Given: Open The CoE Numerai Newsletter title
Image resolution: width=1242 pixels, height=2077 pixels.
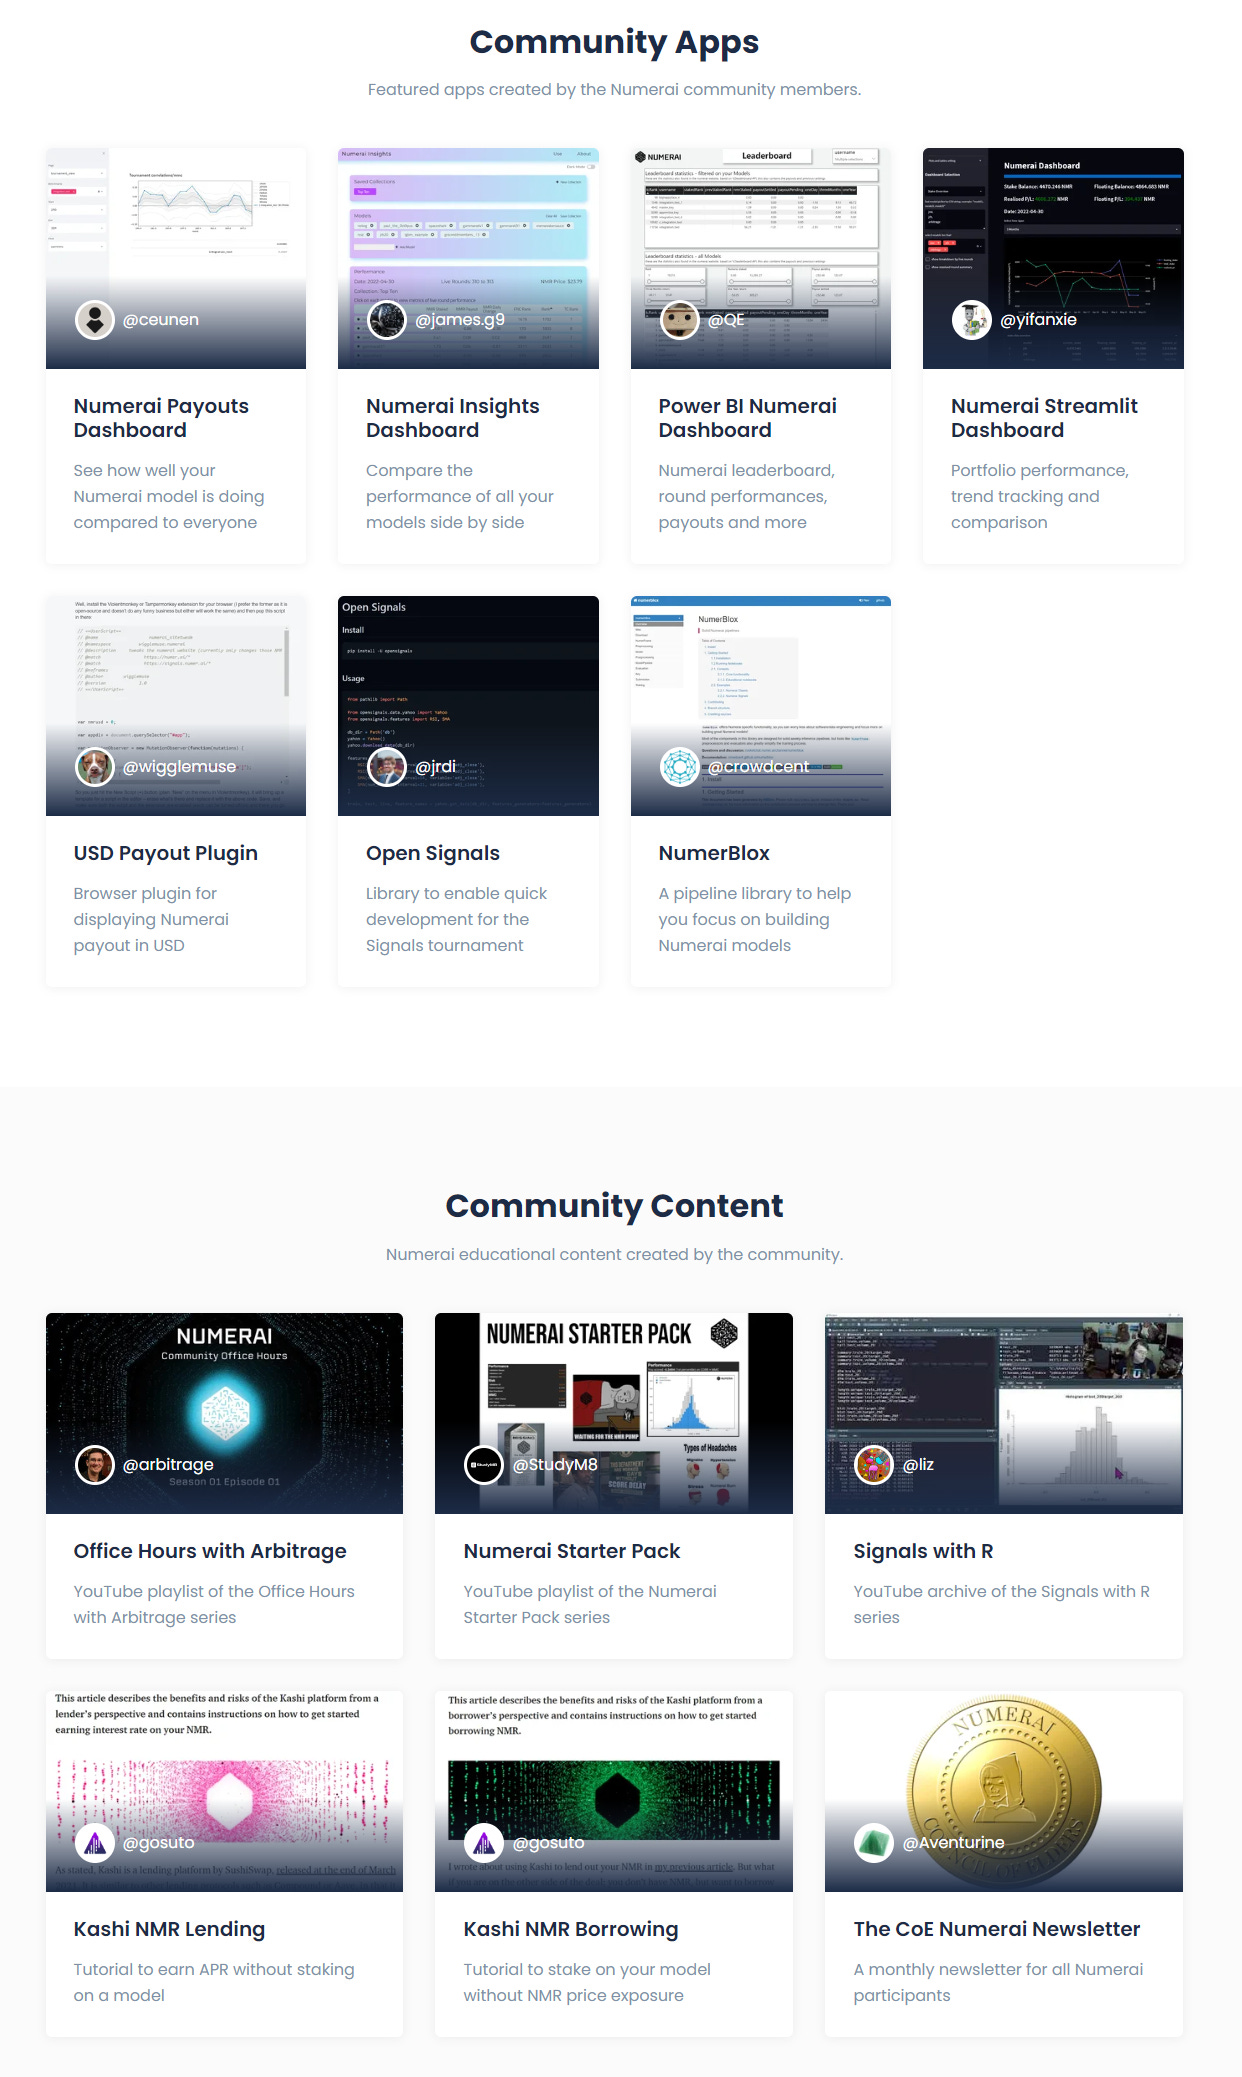Looking at the screenshot, I should [x=997, y=1929].
